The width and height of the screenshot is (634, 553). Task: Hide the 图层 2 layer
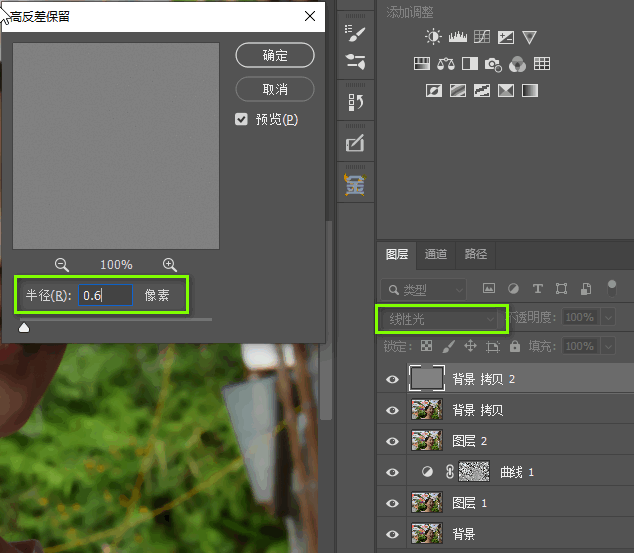(x=392, y=441)
